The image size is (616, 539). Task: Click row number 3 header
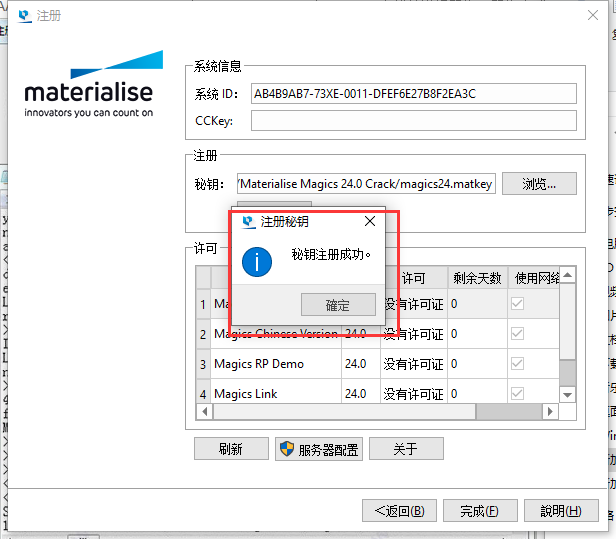(x=203, y=364)
